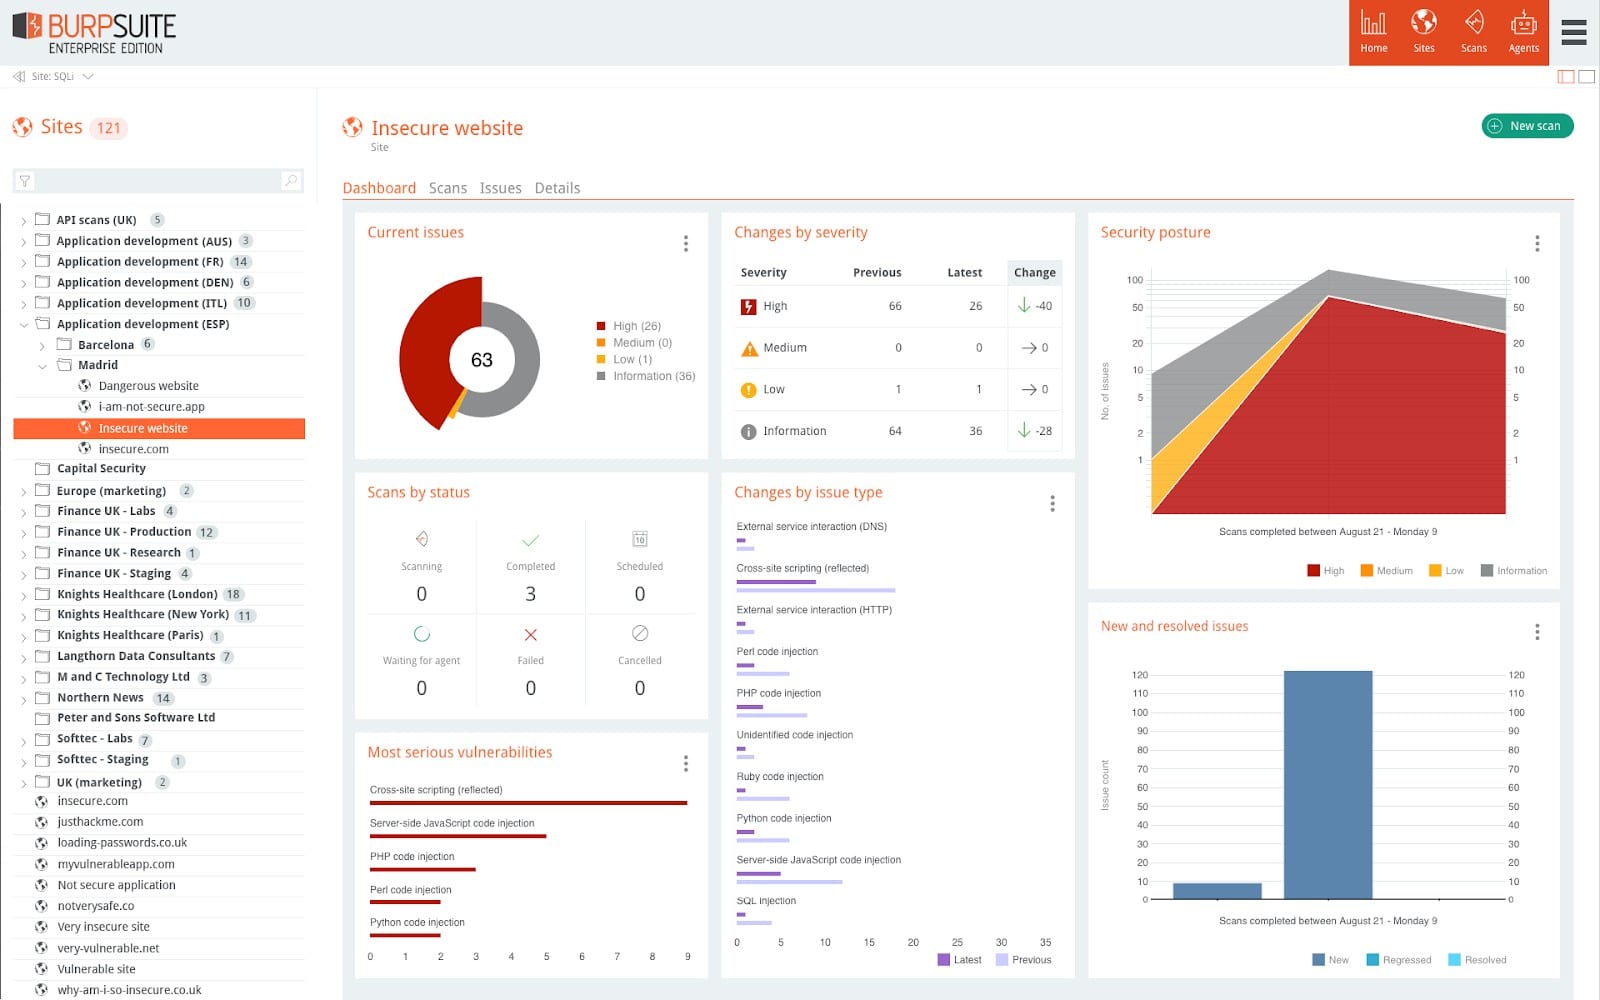This screenshot has height=1000, width=1600.
Task: Click the New scan button
Action: click(x=1527, y=126)
